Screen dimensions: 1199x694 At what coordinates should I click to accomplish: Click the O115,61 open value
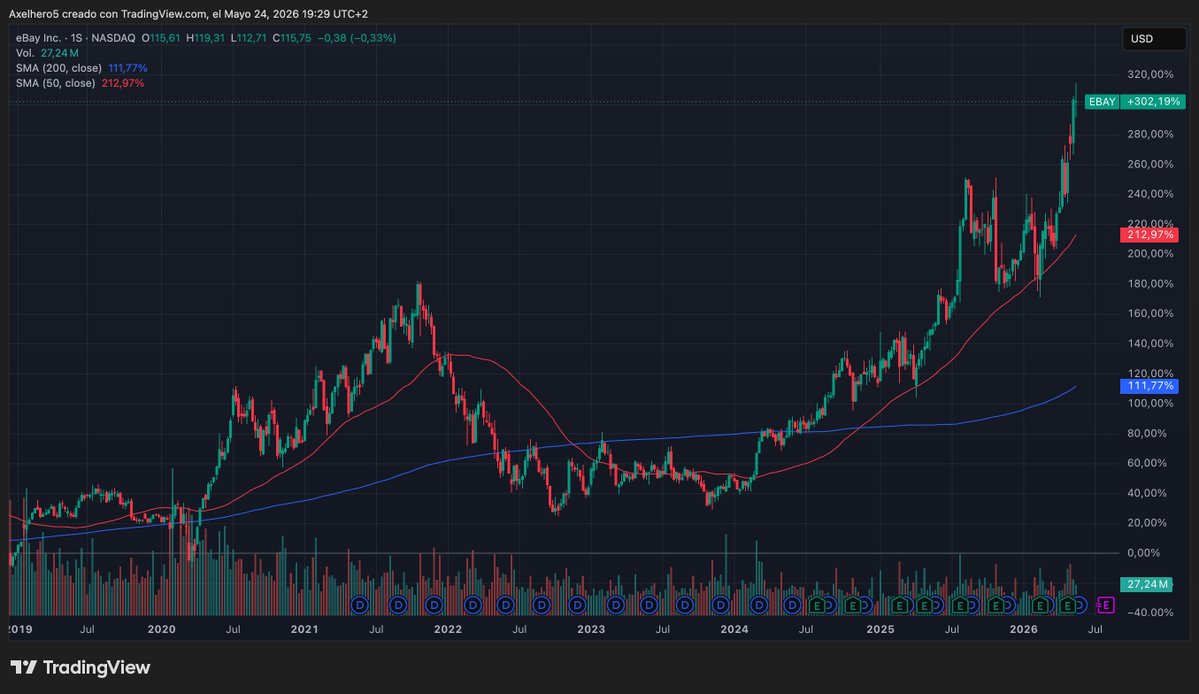point(161,37)
